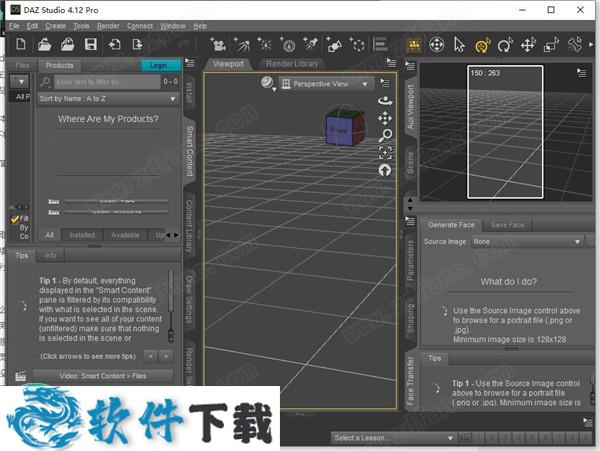Open the Select a Lesson dropdown
The width and height of the screenshot is (600, 451).
coord(393,438)
